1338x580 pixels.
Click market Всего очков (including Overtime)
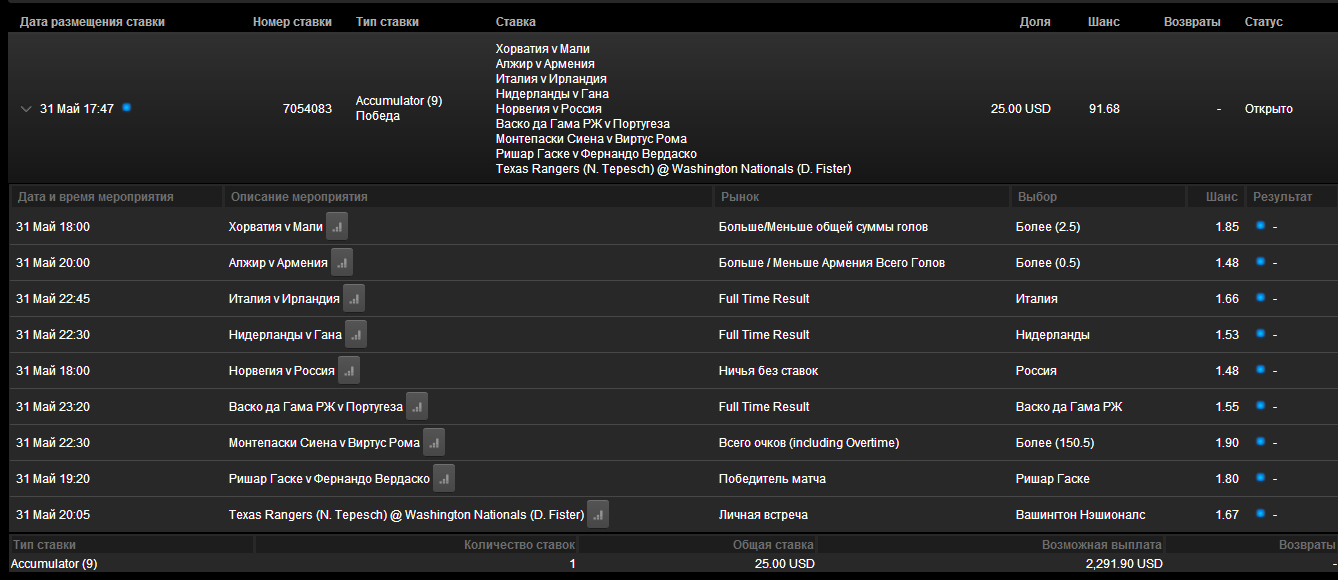(x=809, y=443)
